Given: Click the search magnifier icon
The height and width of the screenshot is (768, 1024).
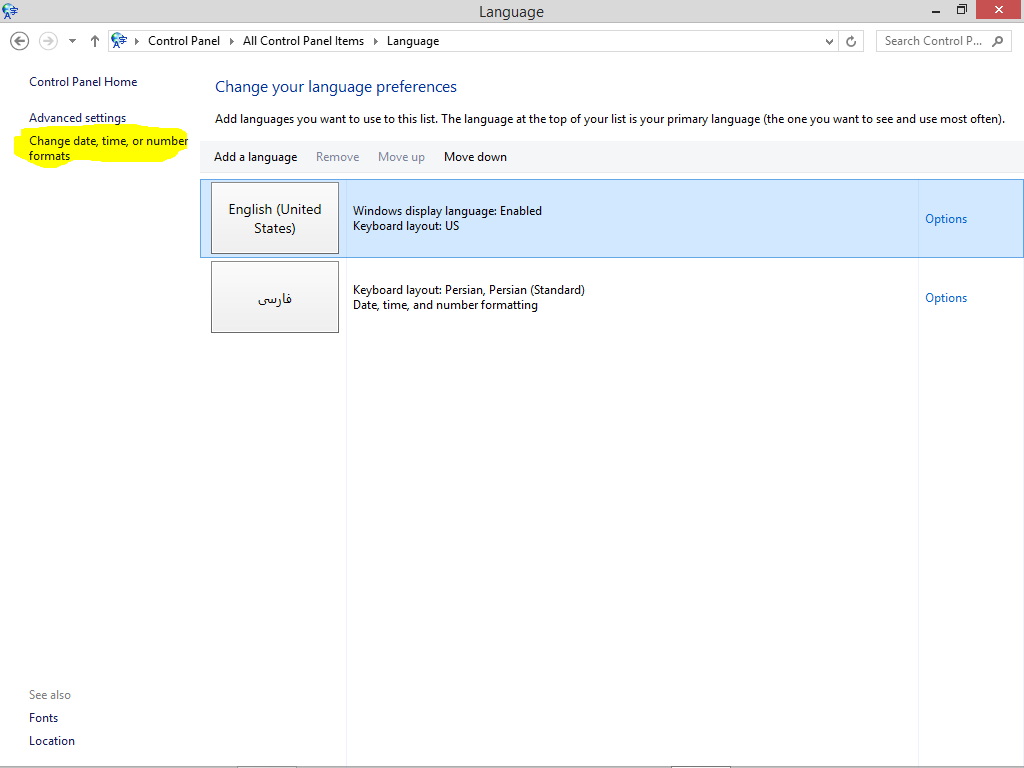Looking at the screenshot, I should tap(997, 41).
